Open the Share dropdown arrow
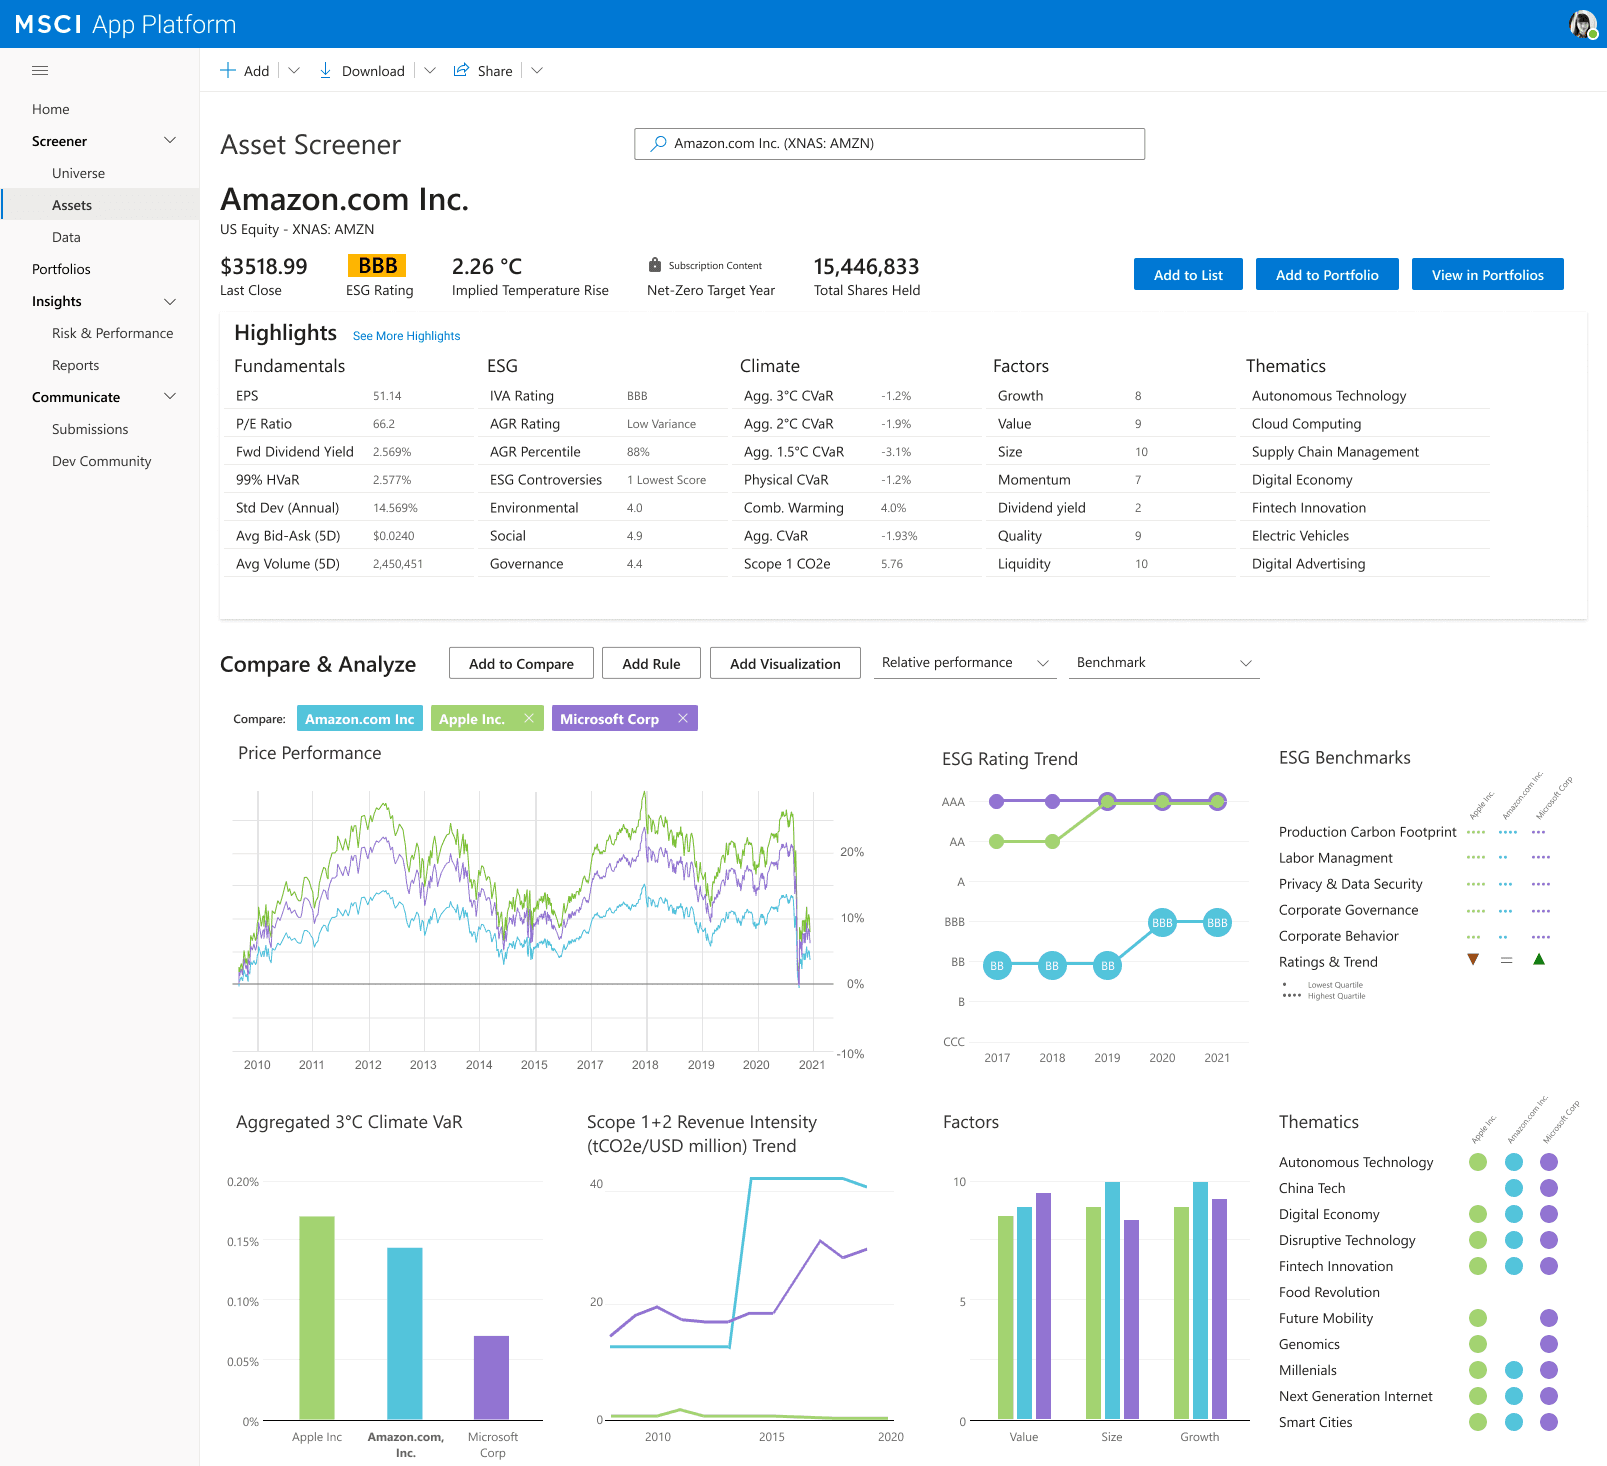Viewport: 1607px width, 1466px height. 537,70
